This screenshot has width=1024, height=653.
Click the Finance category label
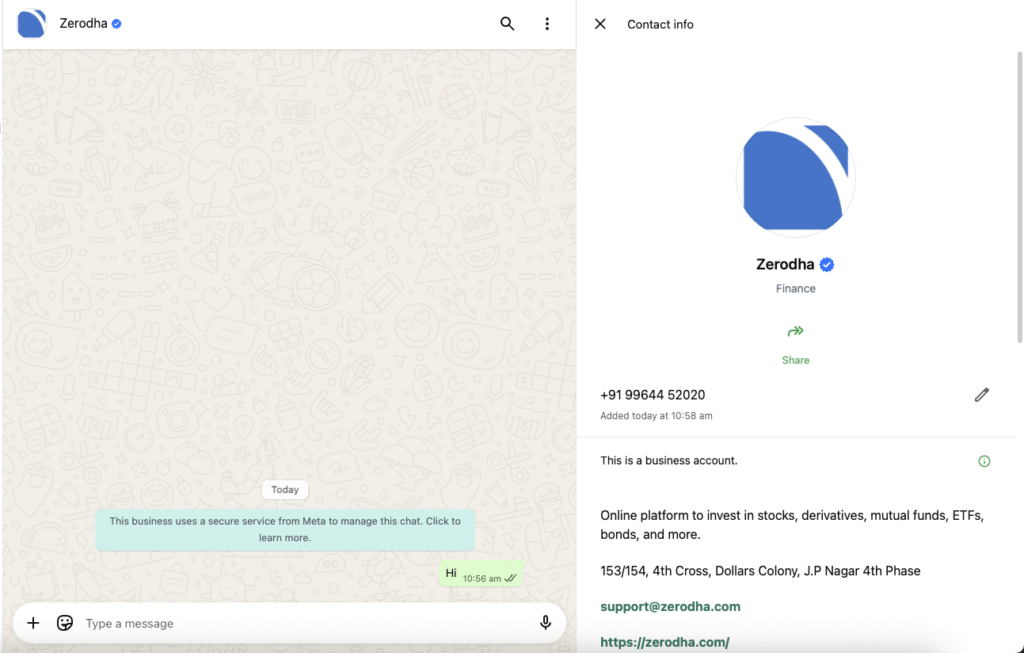tap(795, 288)
